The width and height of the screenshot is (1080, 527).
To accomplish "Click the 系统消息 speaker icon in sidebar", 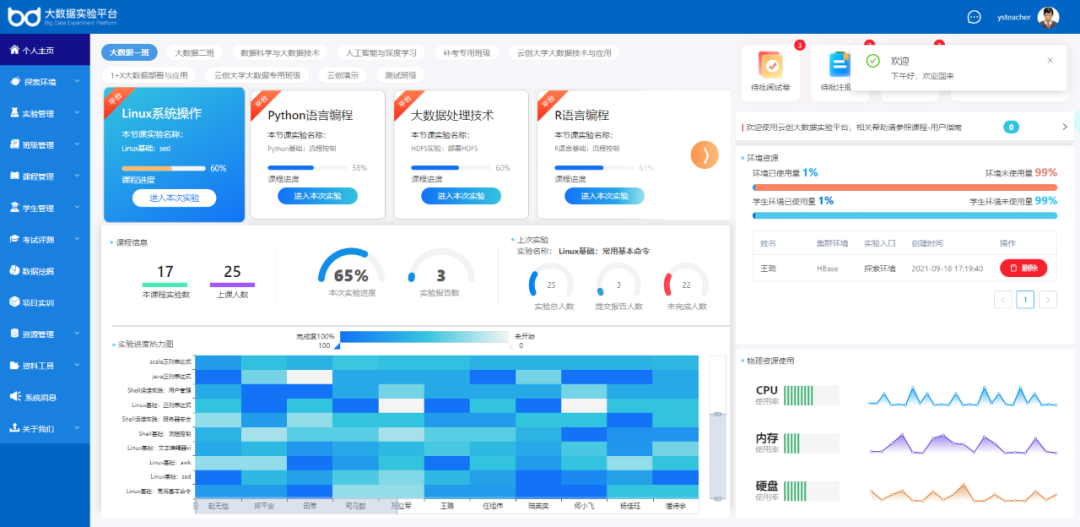I will (x=13, y=397).
